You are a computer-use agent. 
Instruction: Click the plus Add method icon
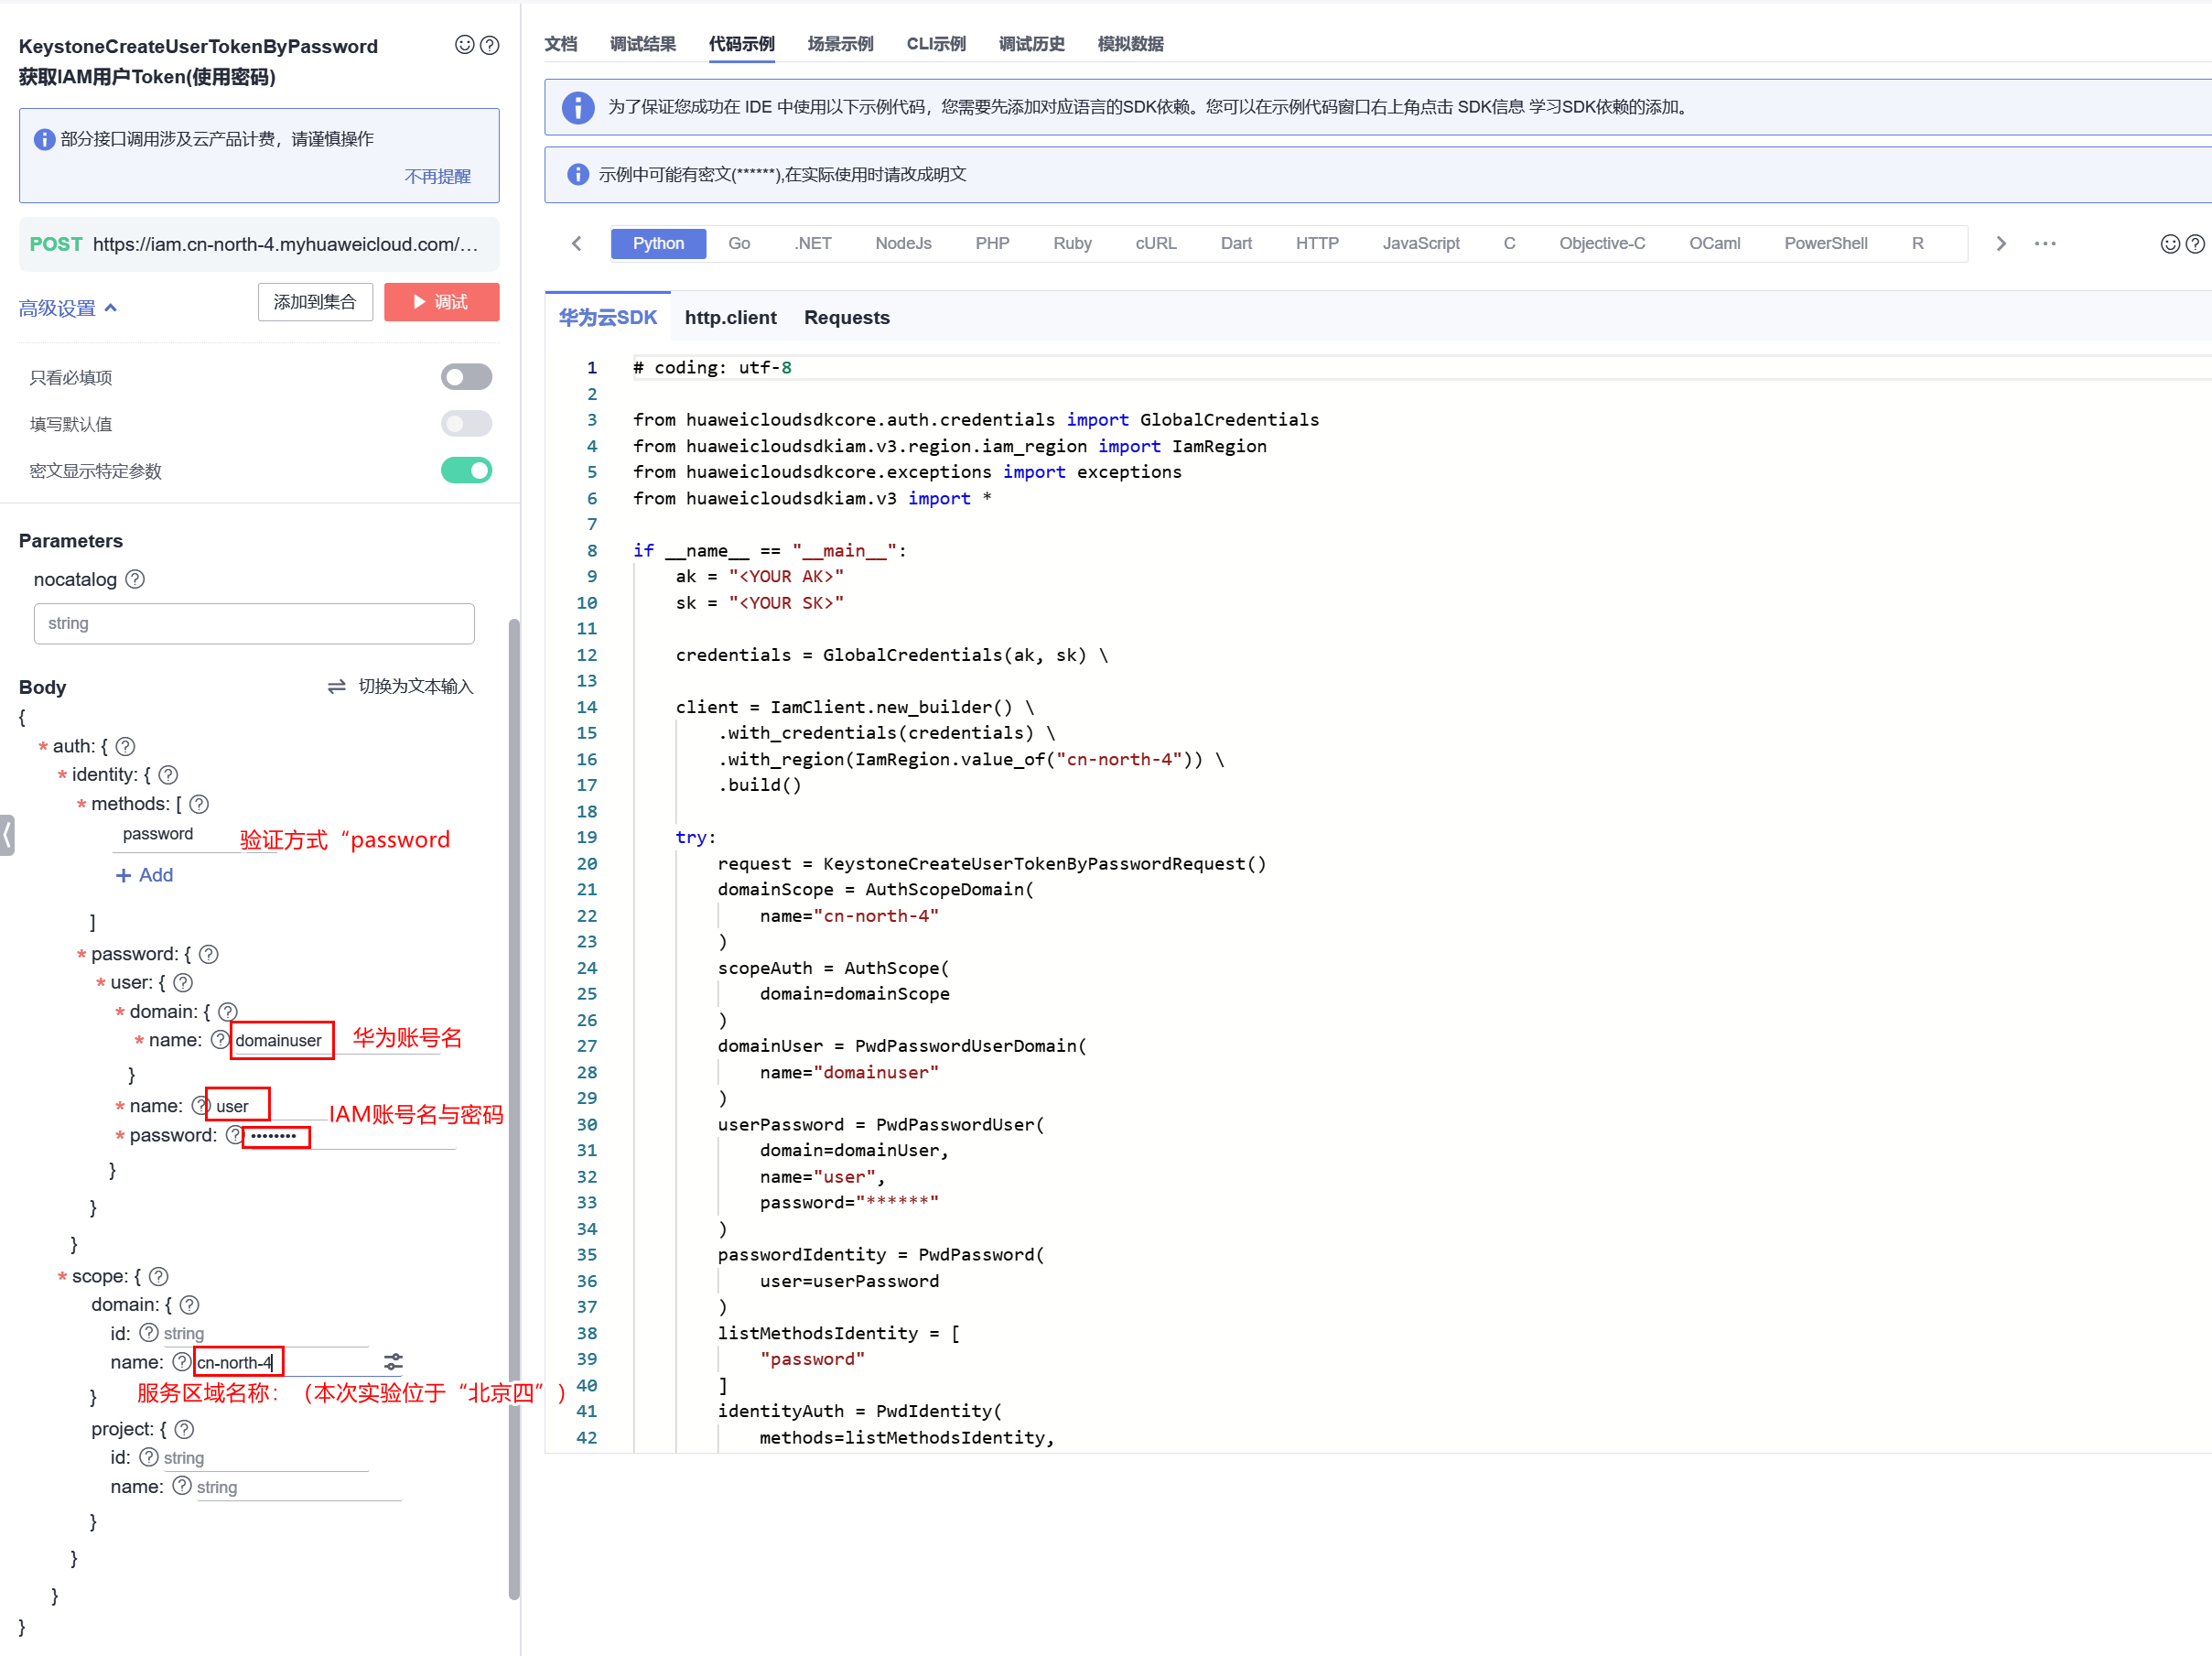tap(124, 875)
